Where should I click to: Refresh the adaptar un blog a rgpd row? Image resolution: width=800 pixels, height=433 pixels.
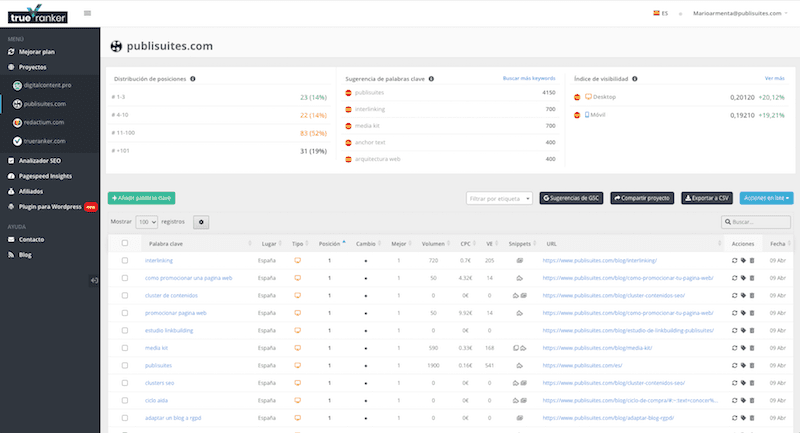(x=734, y=418)
